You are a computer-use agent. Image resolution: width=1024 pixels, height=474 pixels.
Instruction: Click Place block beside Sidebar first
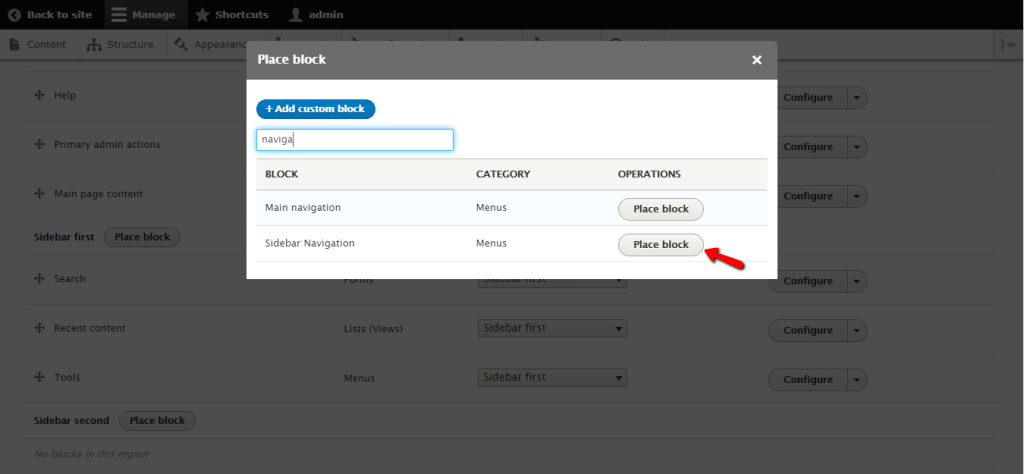(142, 237)
